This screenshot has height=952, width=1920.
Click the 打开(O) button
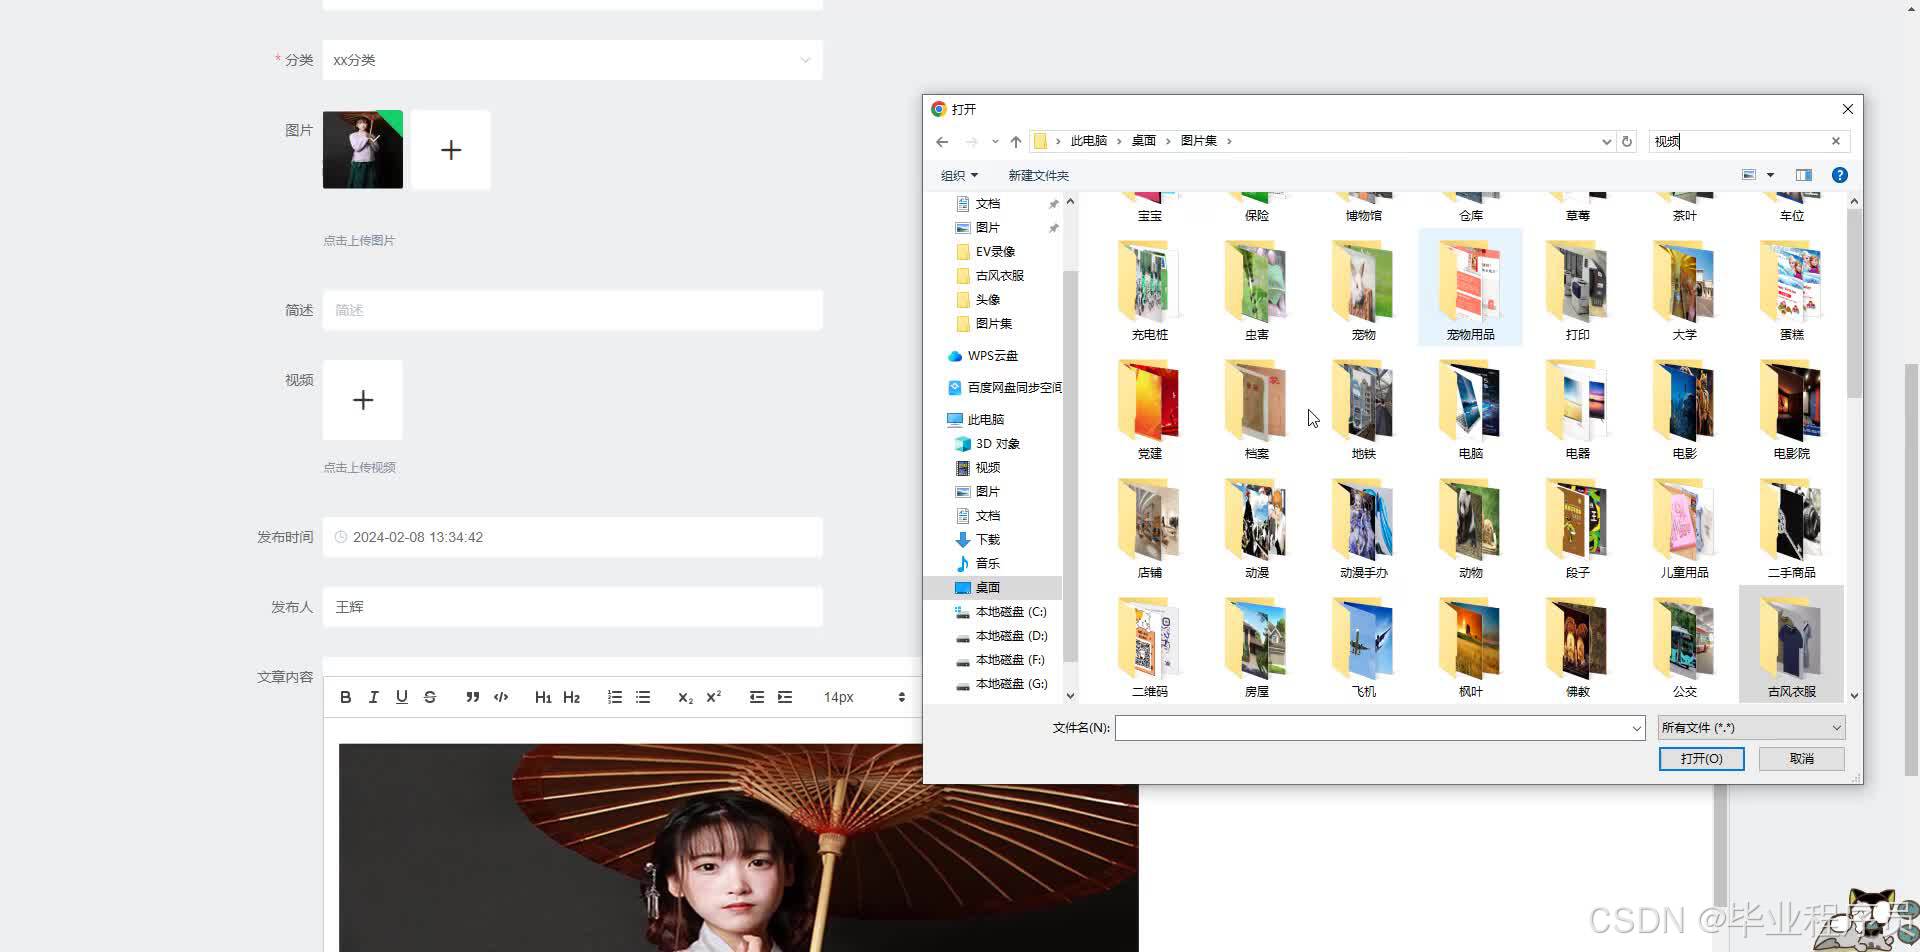tap(1700, 758)
